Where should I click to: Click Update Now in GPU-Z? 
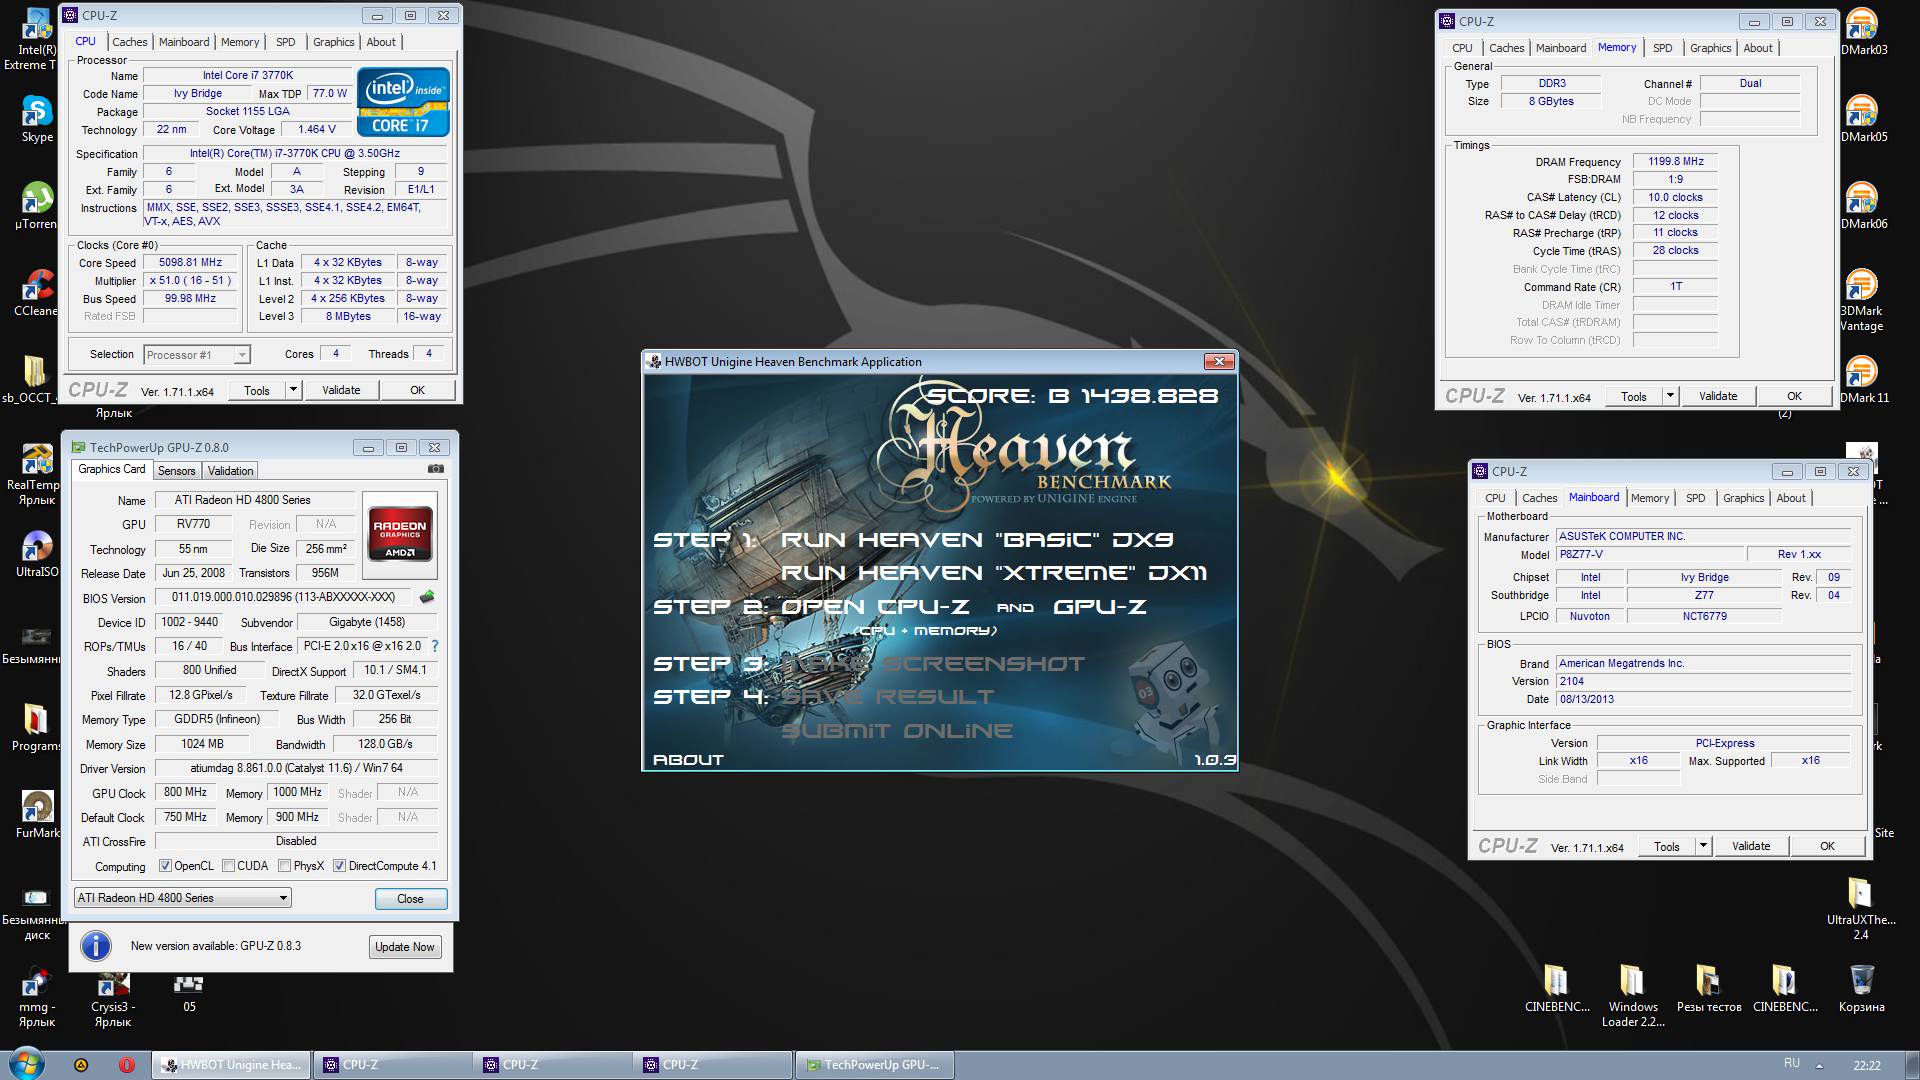click(404, 947)
